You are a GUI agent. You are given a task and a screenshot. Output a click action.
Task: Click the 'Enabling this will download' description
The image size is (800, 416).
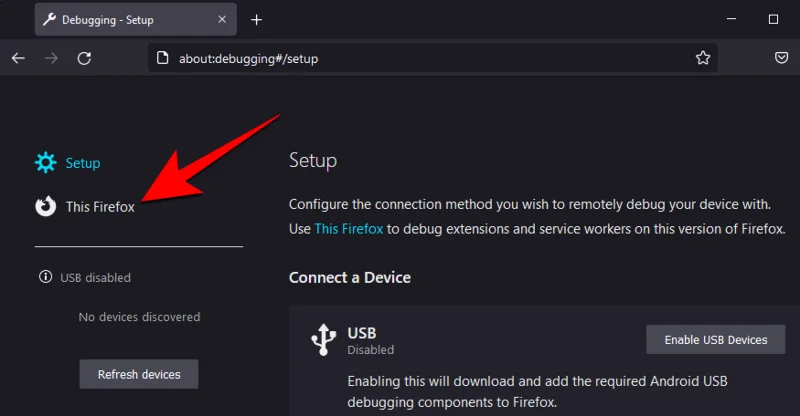[537, 391]
